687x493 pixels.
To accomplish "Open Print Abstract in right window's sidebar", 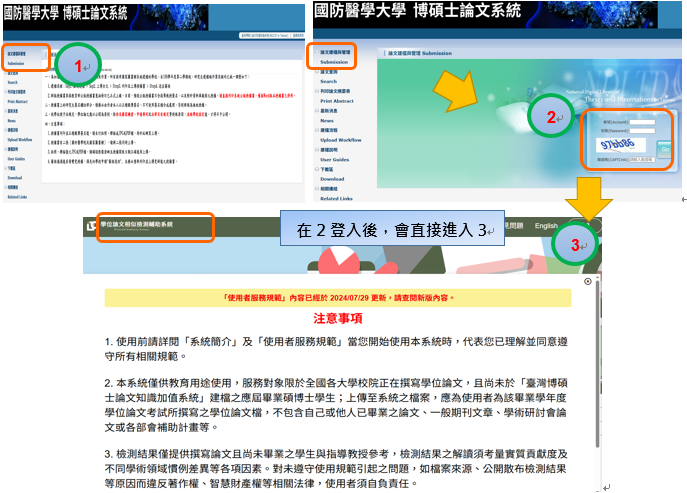I will 337,101.
